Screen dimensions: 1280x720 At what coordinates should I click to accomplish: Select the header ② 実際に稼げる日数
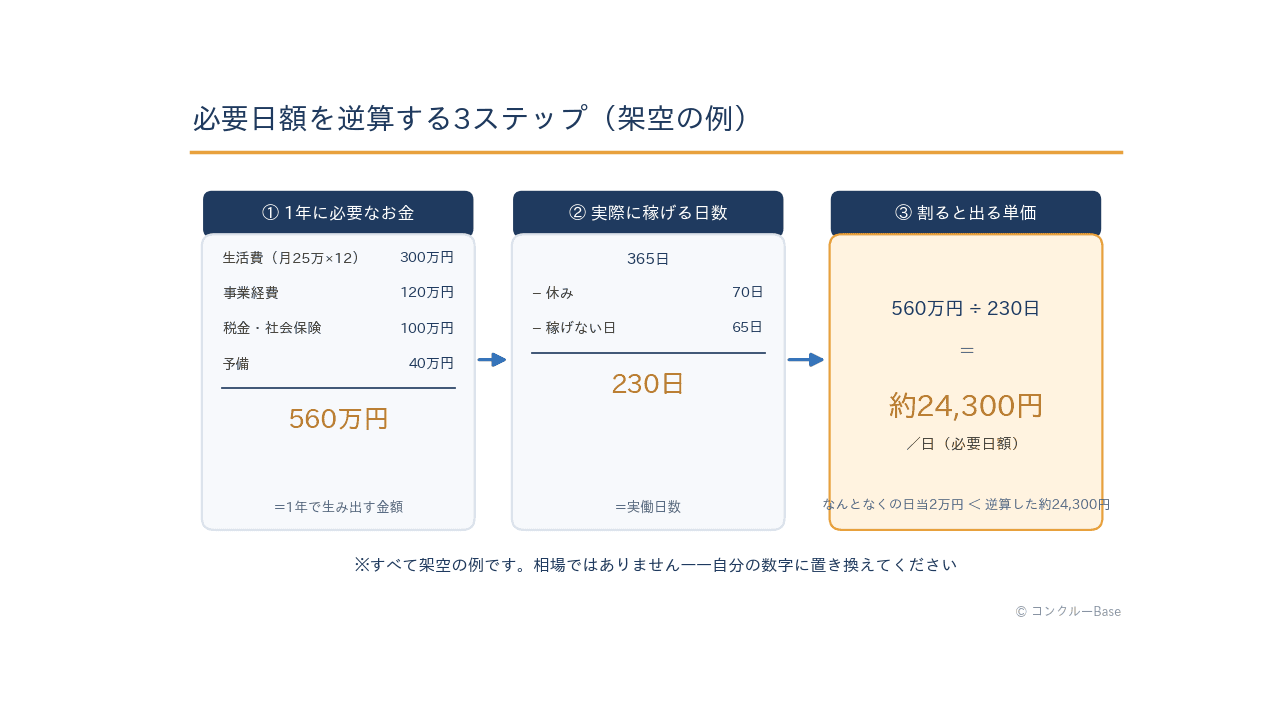pyautogui.click(x=648, y=213)
